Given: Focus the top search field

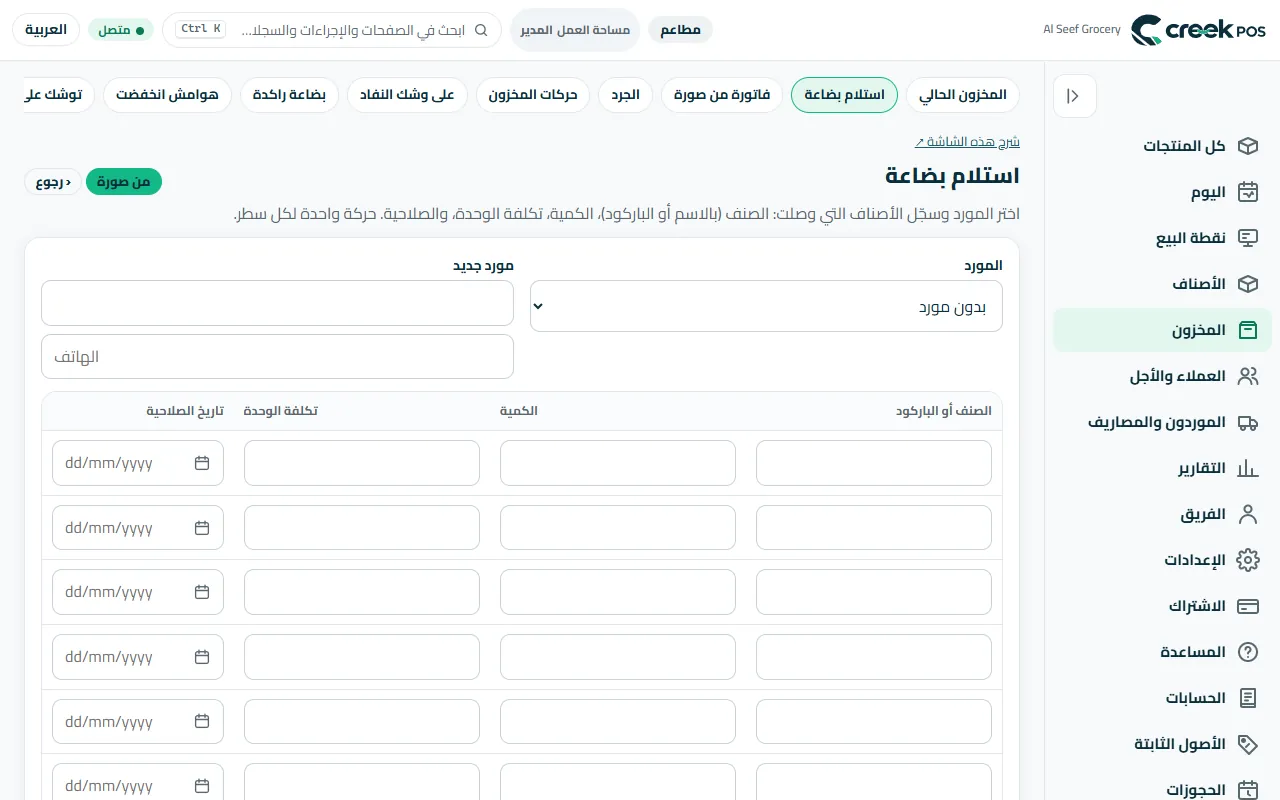Looking at the screenshot, I should coord(332,30).
